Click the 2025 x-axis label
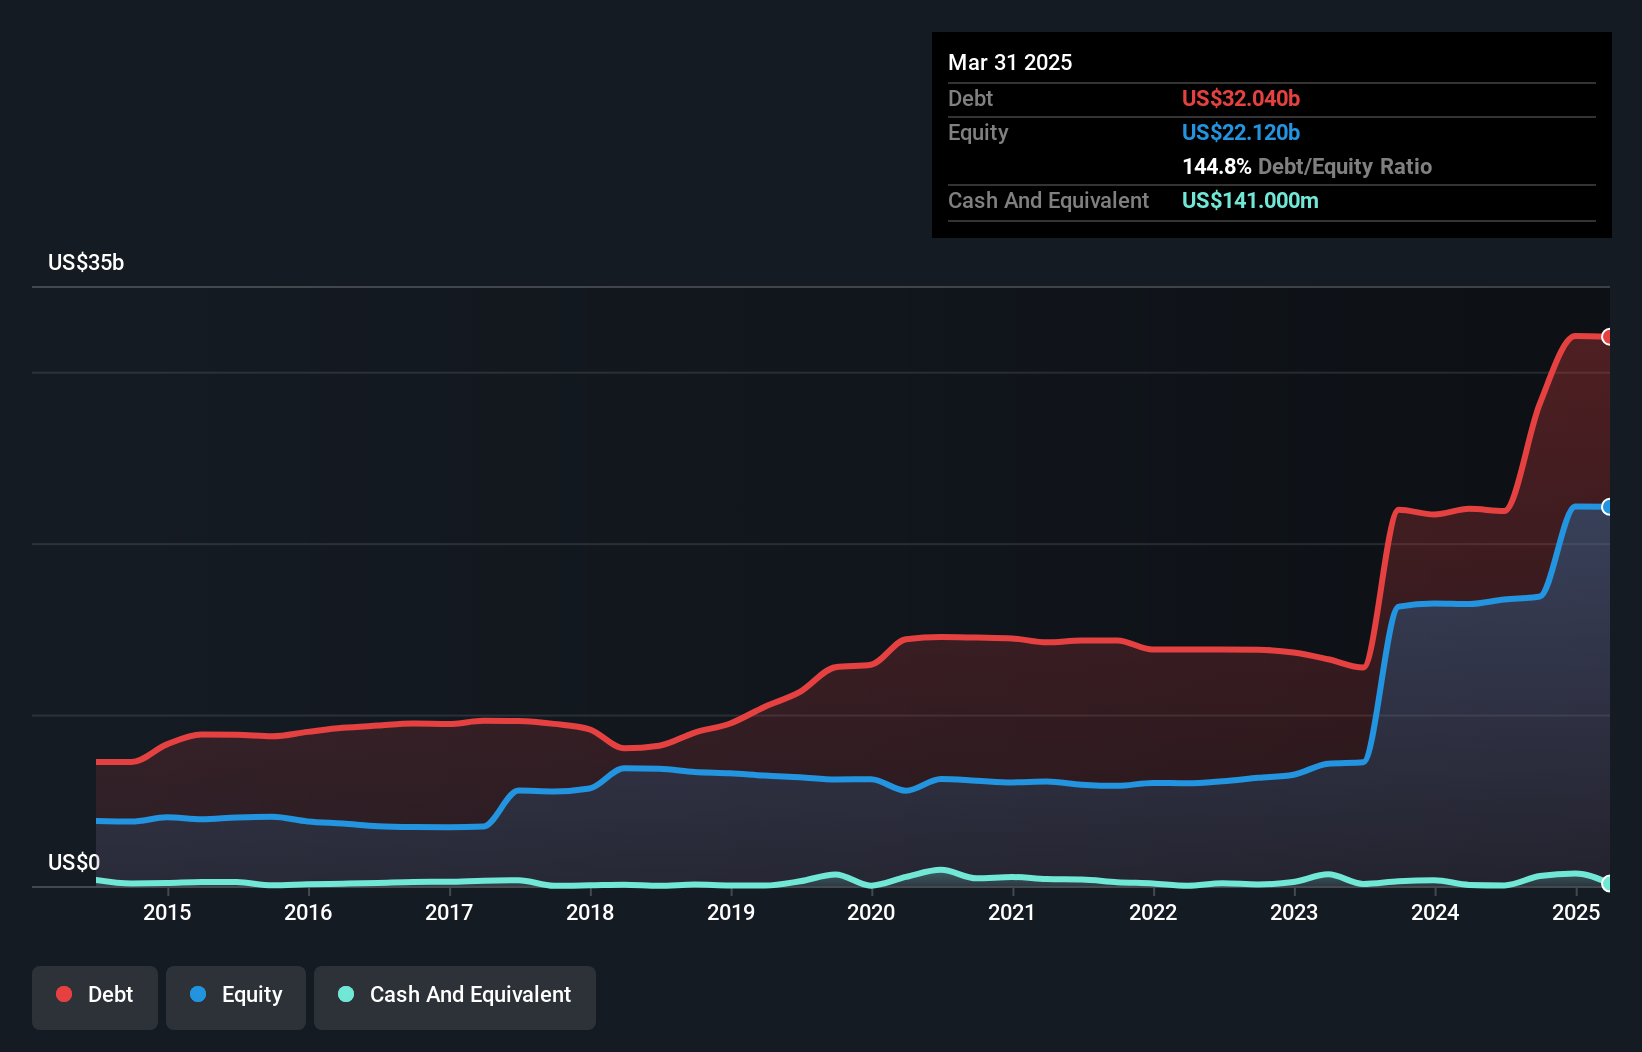Screen dimensions: 1642x1052 click(1576, 912)
